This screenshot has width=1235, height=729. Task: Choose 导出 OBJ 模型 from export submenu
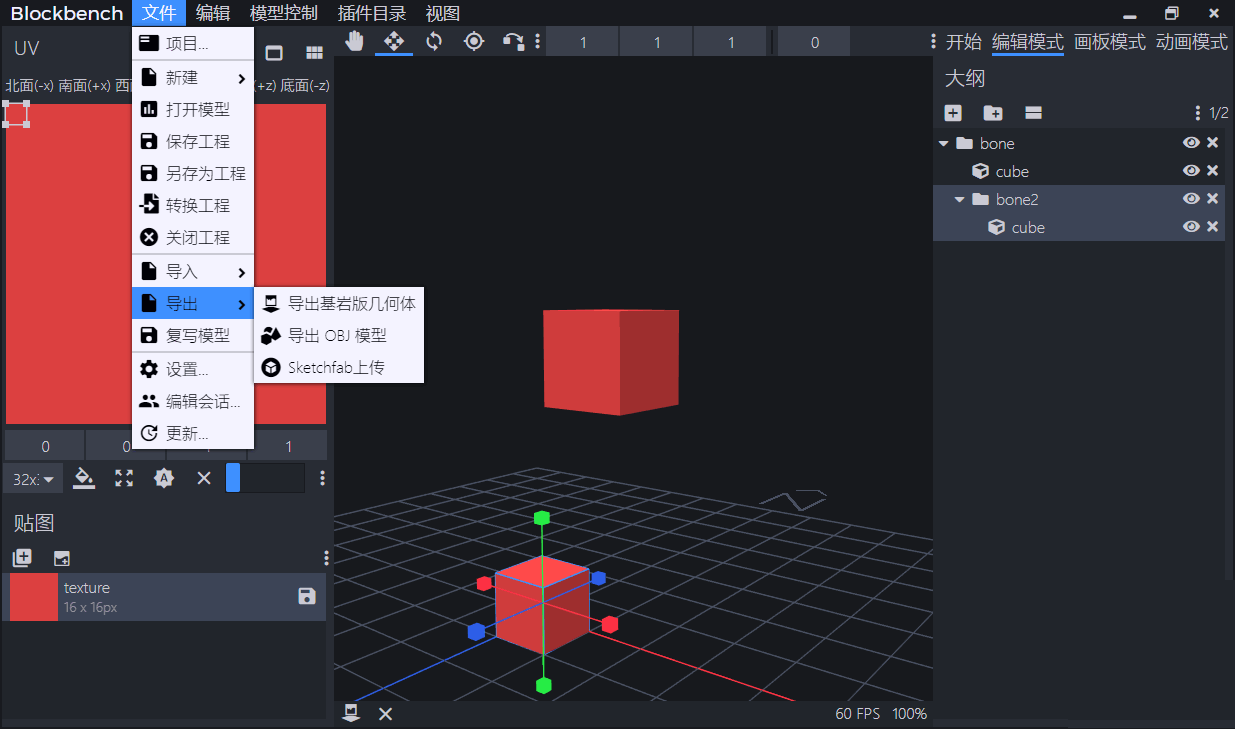click(337, 336)
